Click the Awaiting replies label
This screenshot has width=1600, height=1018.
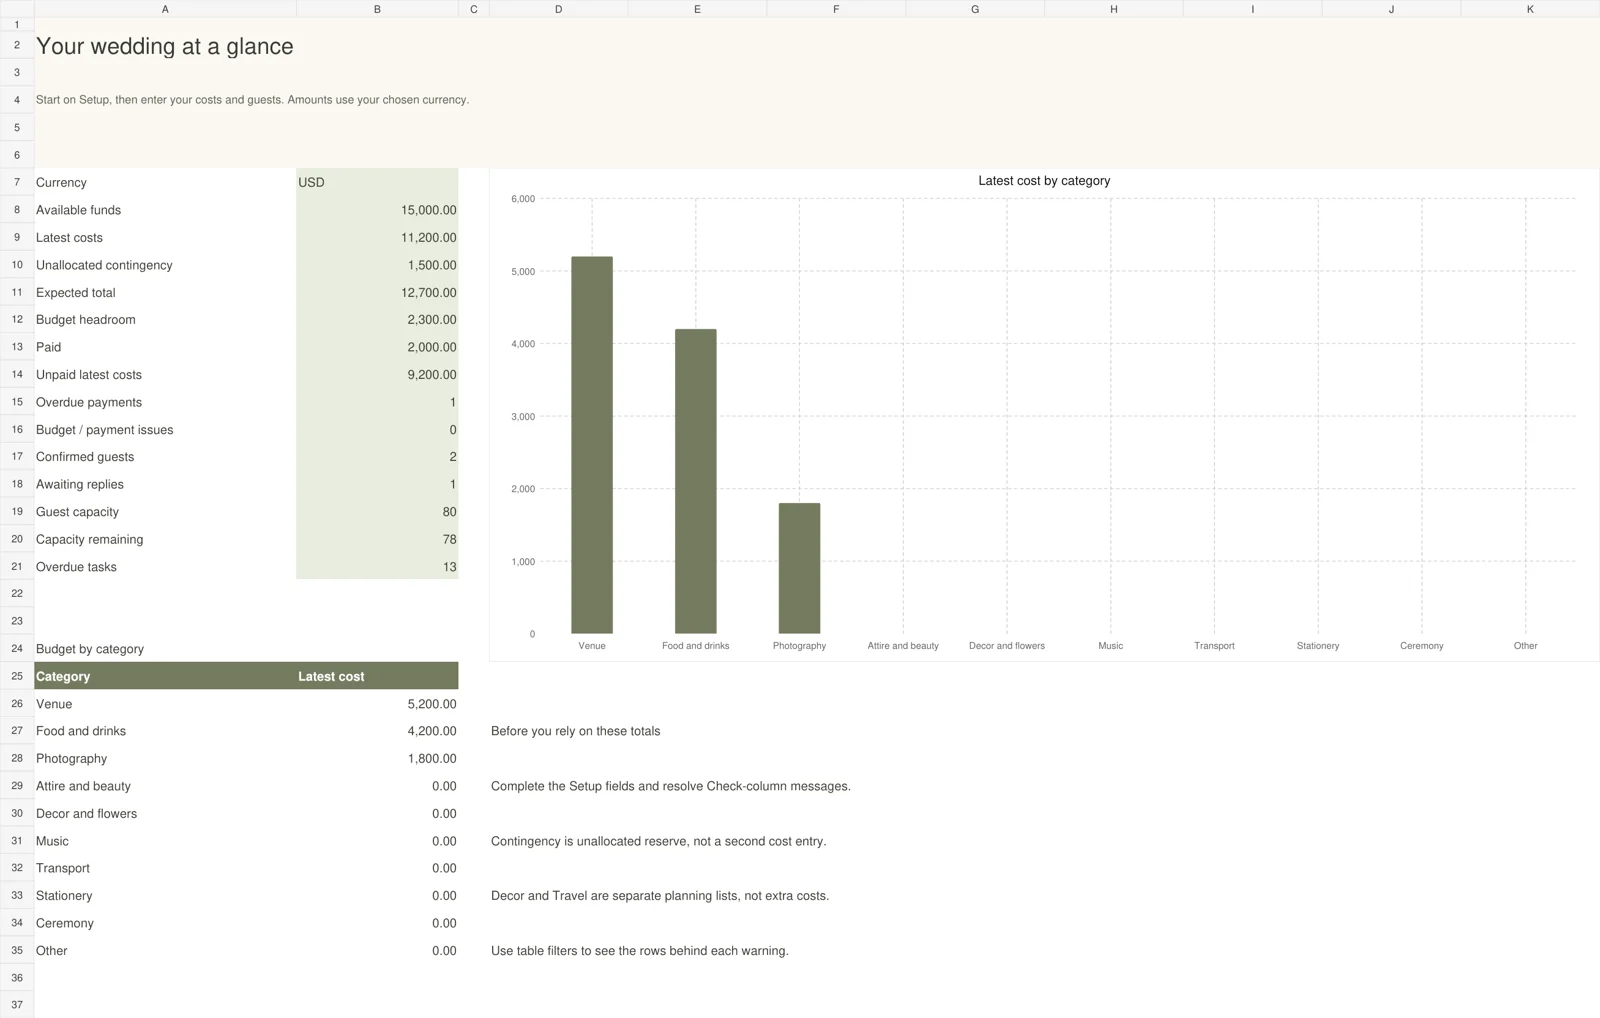point(80,484)
